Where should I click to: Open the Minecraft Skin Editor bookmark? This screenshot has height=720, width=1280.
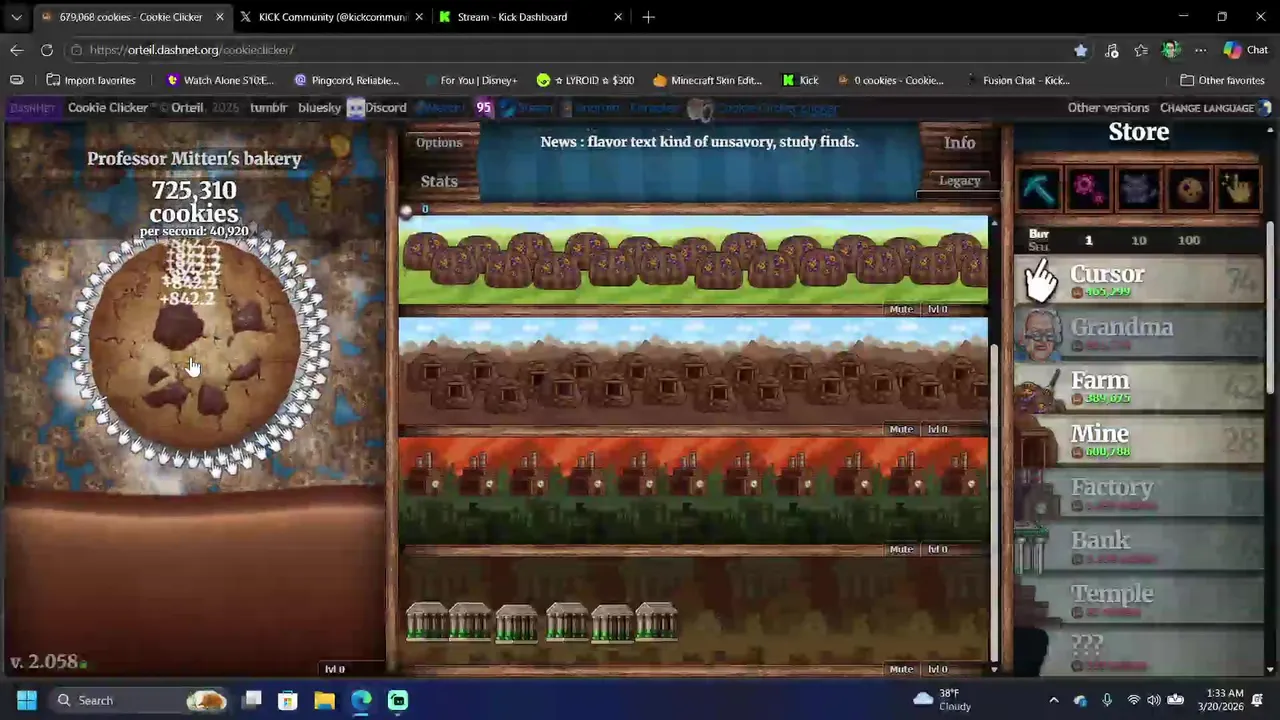707,80
